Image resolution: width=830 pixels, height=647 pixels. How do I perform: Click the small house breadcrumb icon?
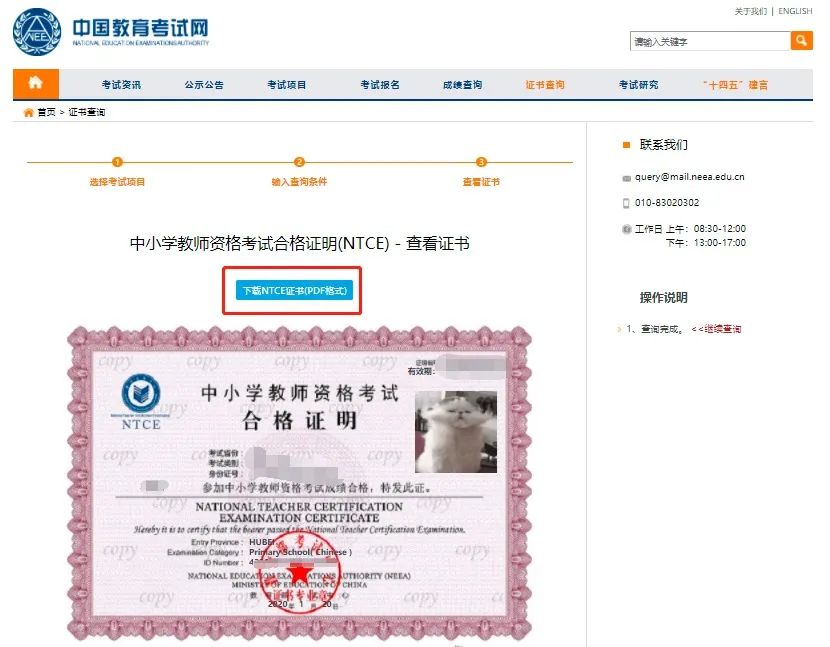click(29, 112)
